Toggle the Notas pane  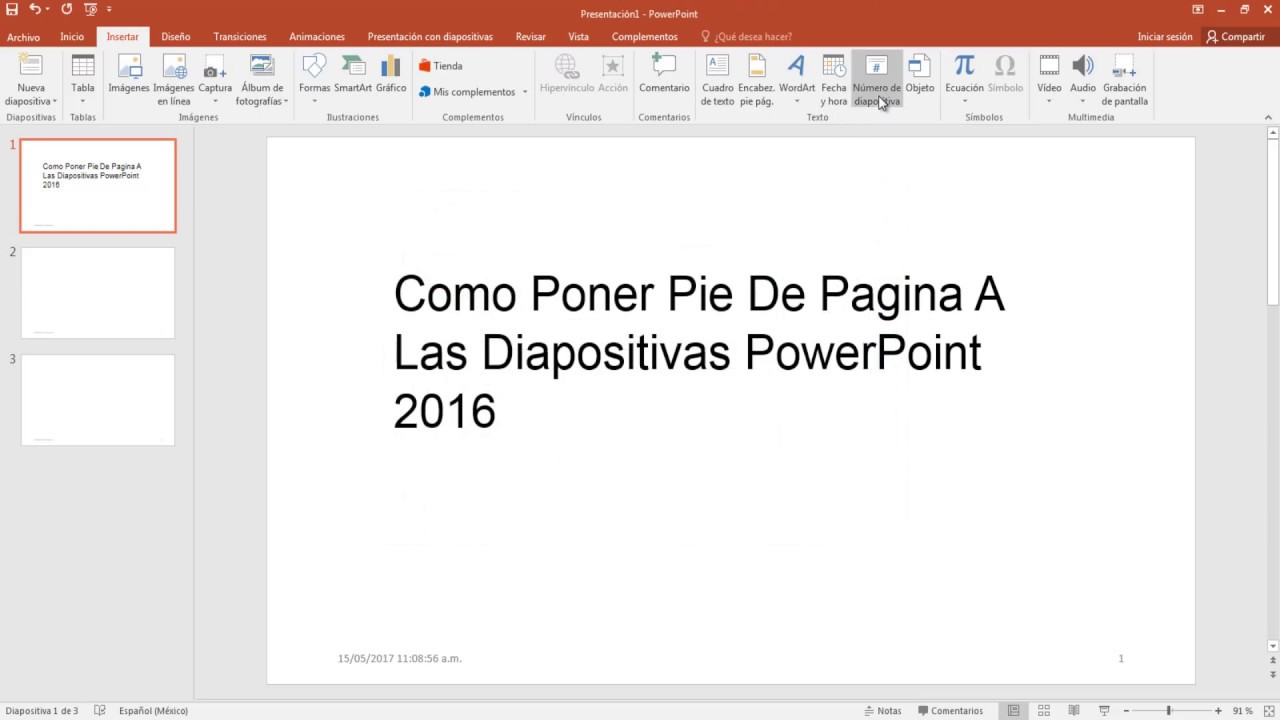point(883,711)
